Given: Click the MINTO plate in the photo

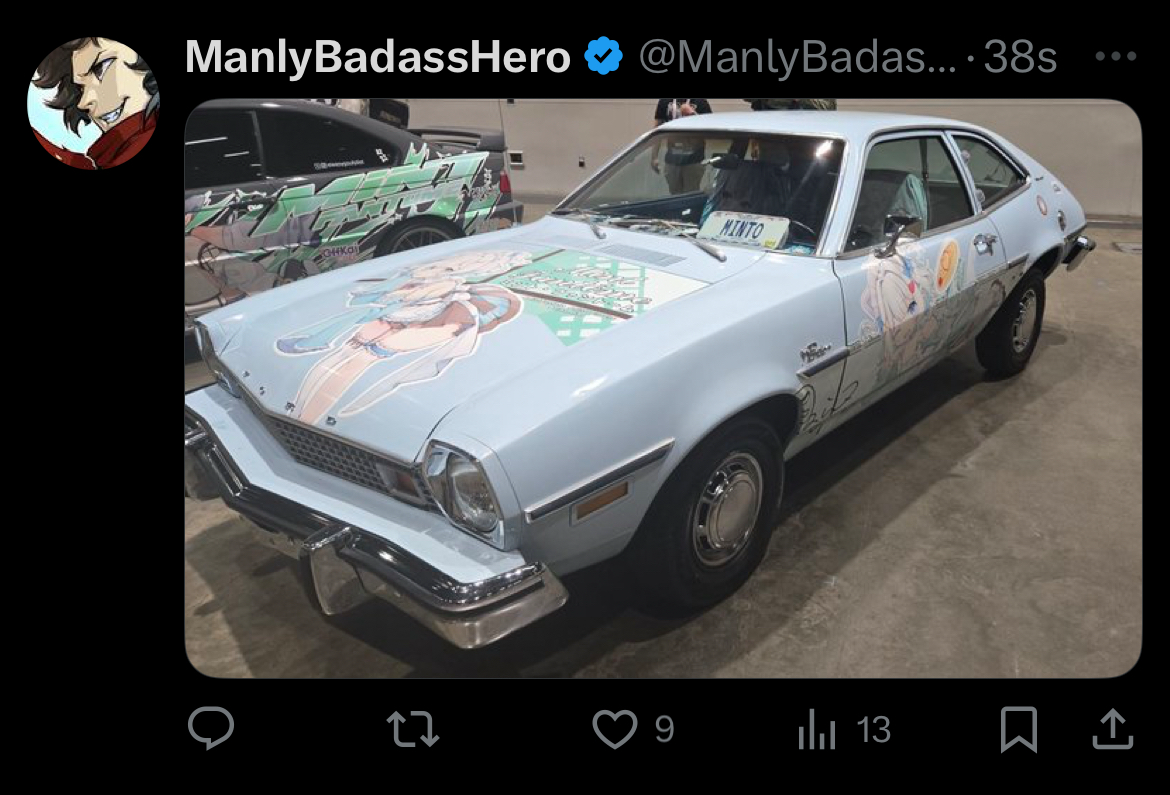Looking at the screenshot, I should pyautogui.click(x=742, y=229).
